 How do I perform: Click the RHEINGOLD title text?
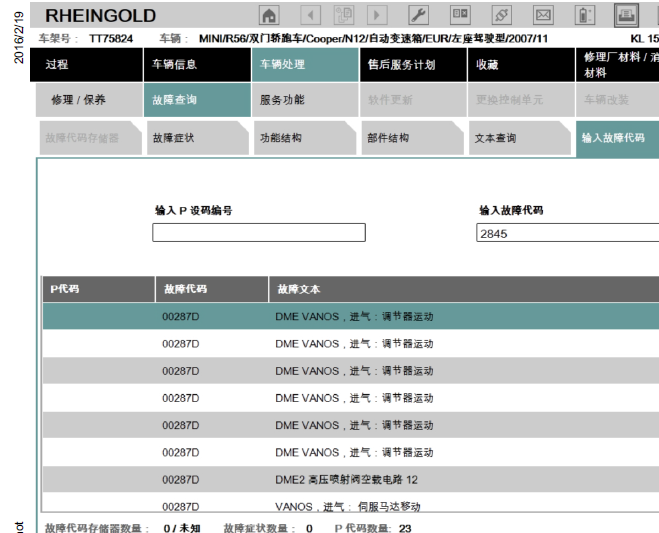(100, 16)
